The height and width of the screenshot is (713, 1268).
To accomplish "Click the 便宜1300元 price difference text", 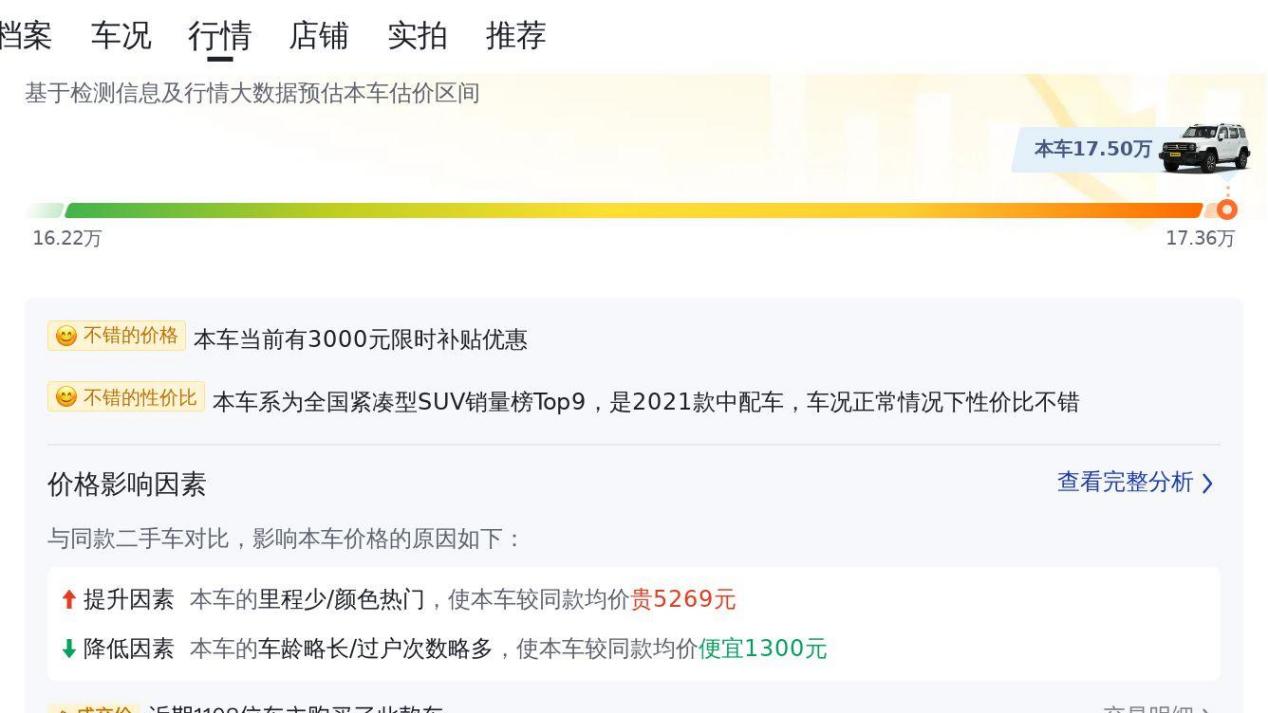I will click(763, 649).
